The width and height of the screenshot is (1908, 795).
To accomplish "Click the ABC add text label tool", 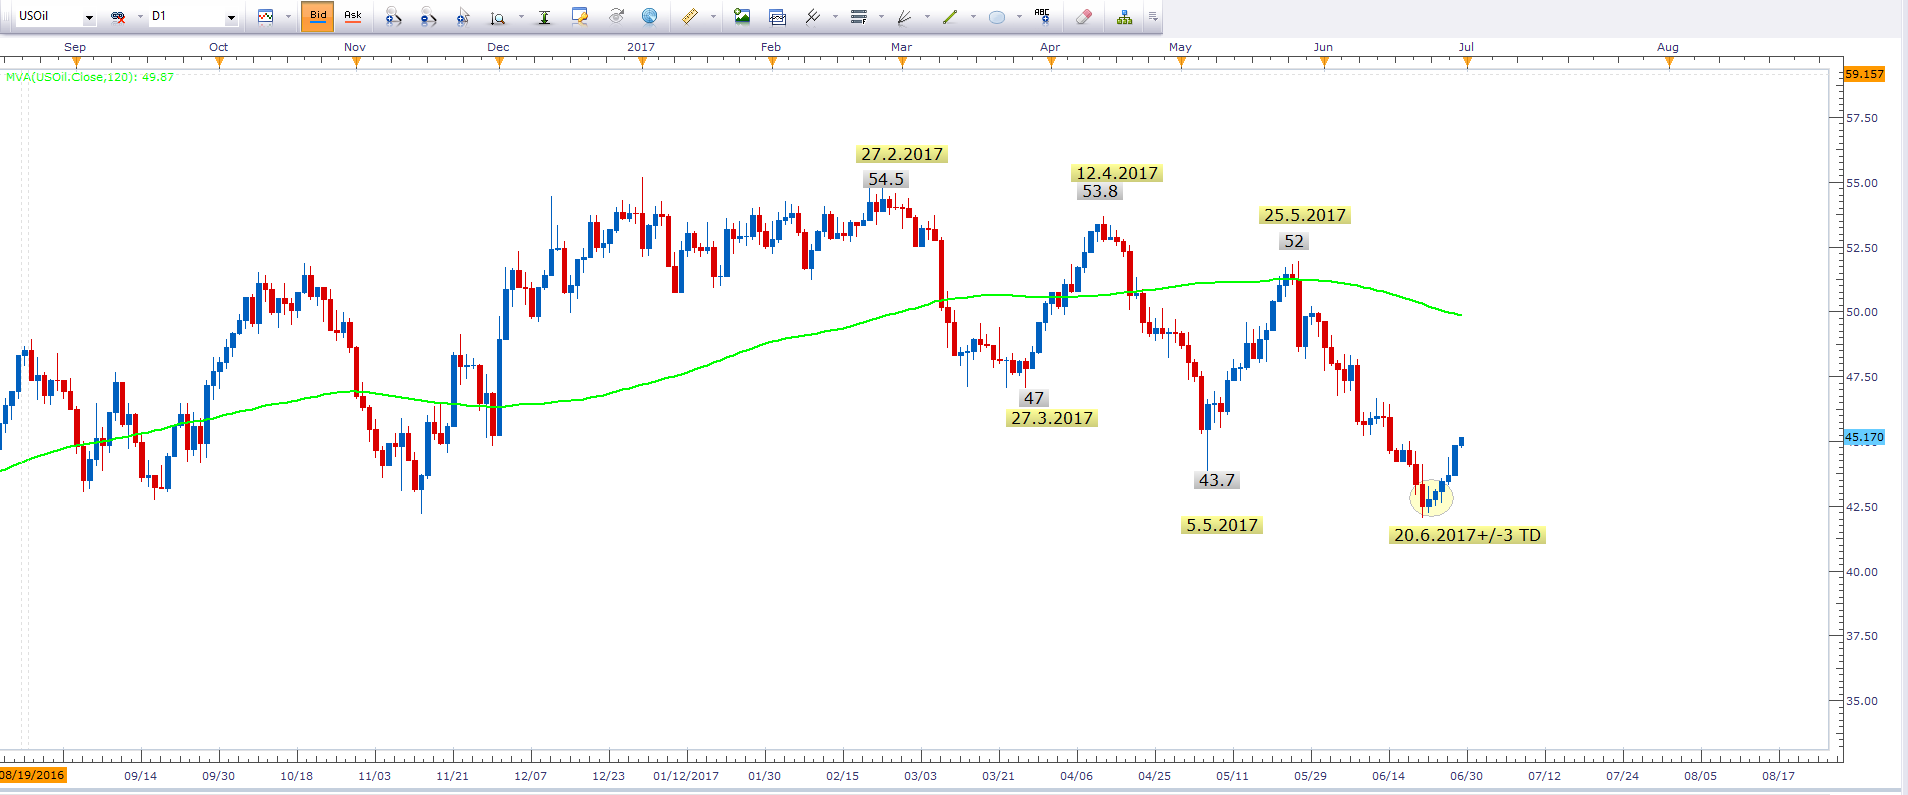I will coord(1042,16).
